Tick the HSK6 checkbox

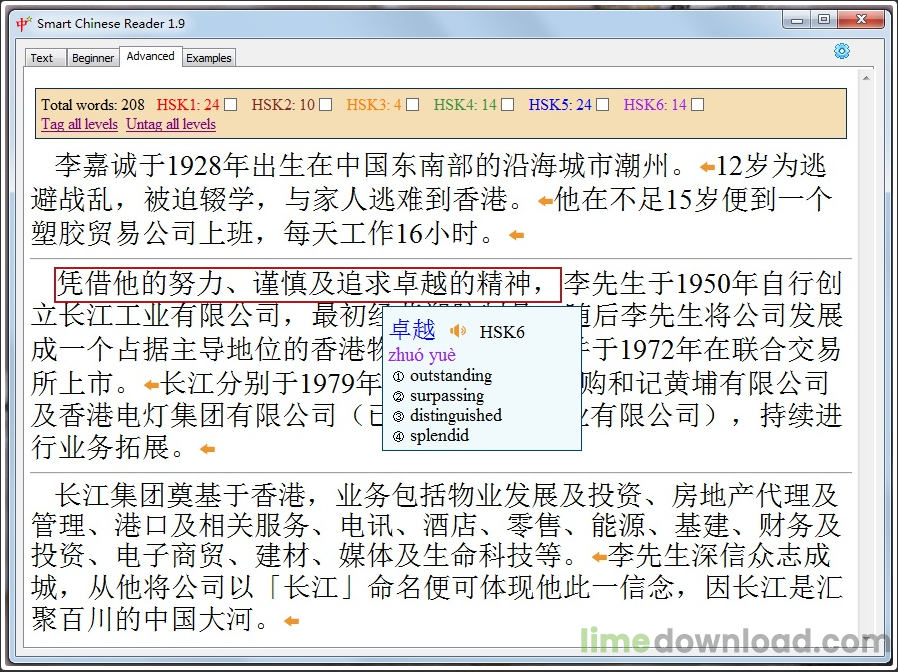698,105
